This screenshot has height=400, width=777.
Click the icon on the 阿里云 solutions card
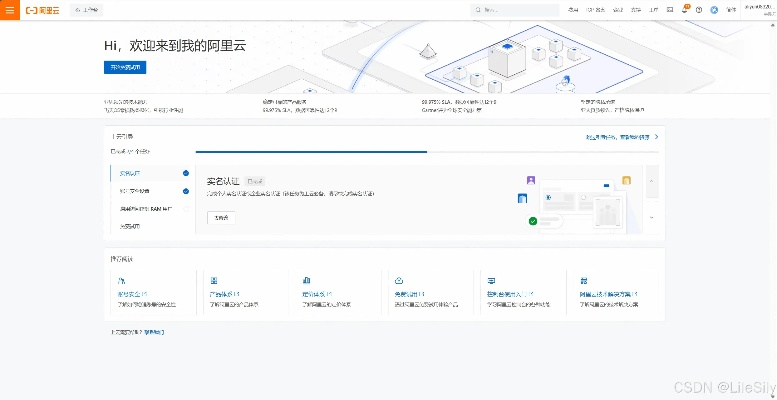[x=584, y=281]
